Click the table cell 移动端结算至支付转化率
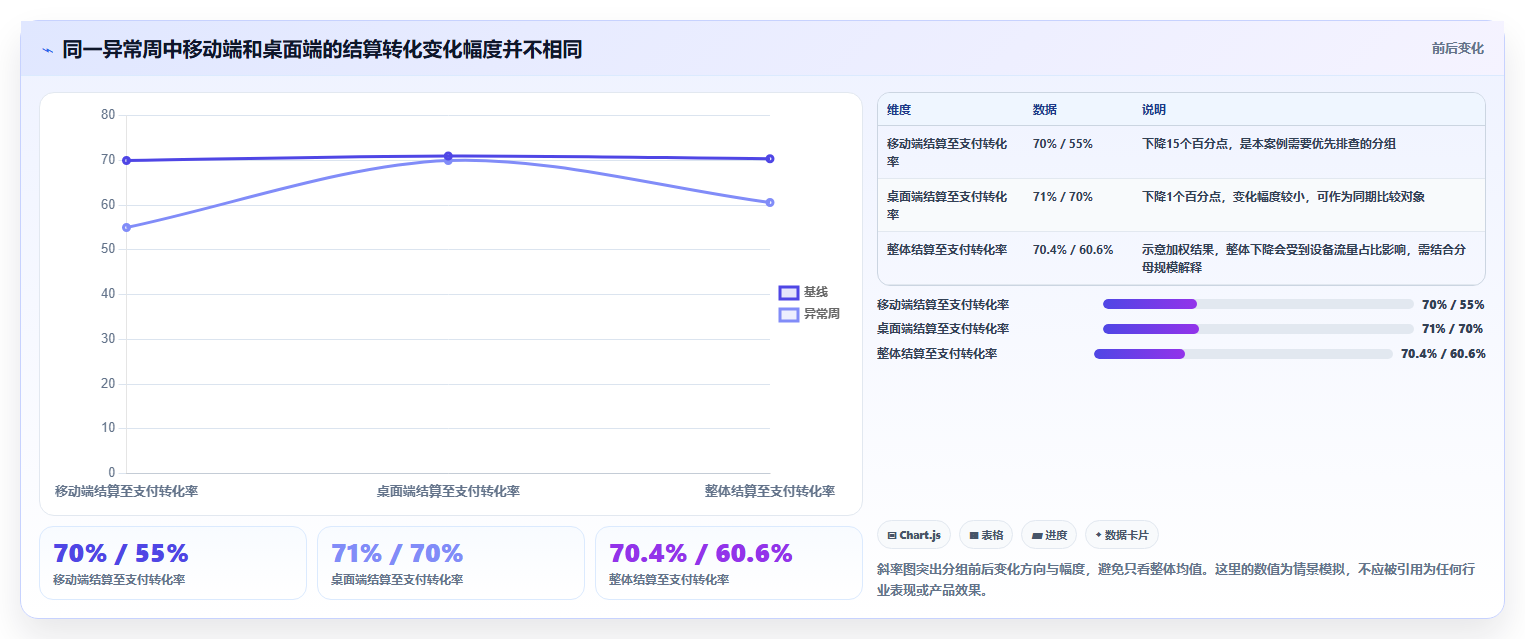This screenshot has height=639, width=1525. (950, 152)
